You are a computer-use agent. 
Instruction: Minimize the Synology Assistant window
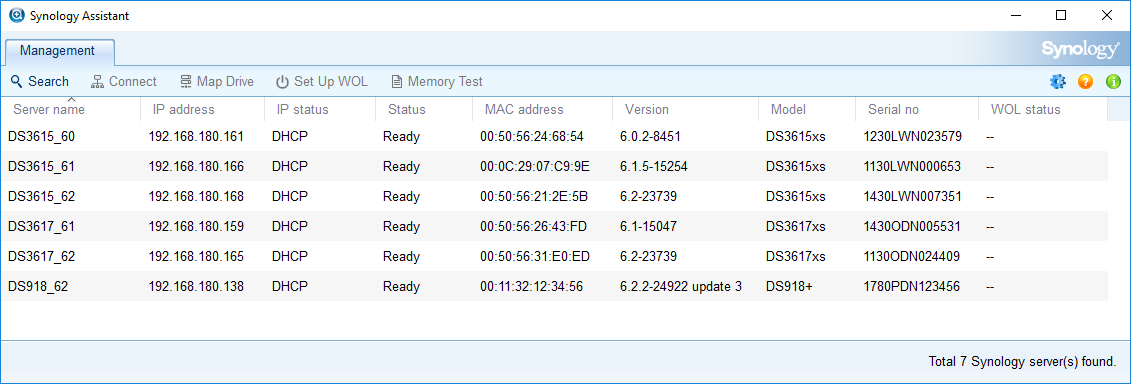coord(1016,15)
